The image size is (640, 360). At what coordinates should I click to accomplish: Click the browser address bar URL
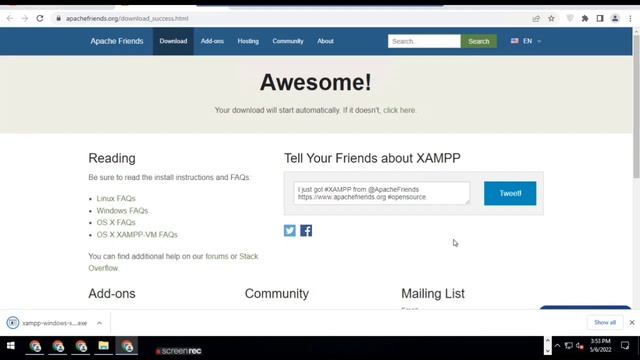point(127,18)
